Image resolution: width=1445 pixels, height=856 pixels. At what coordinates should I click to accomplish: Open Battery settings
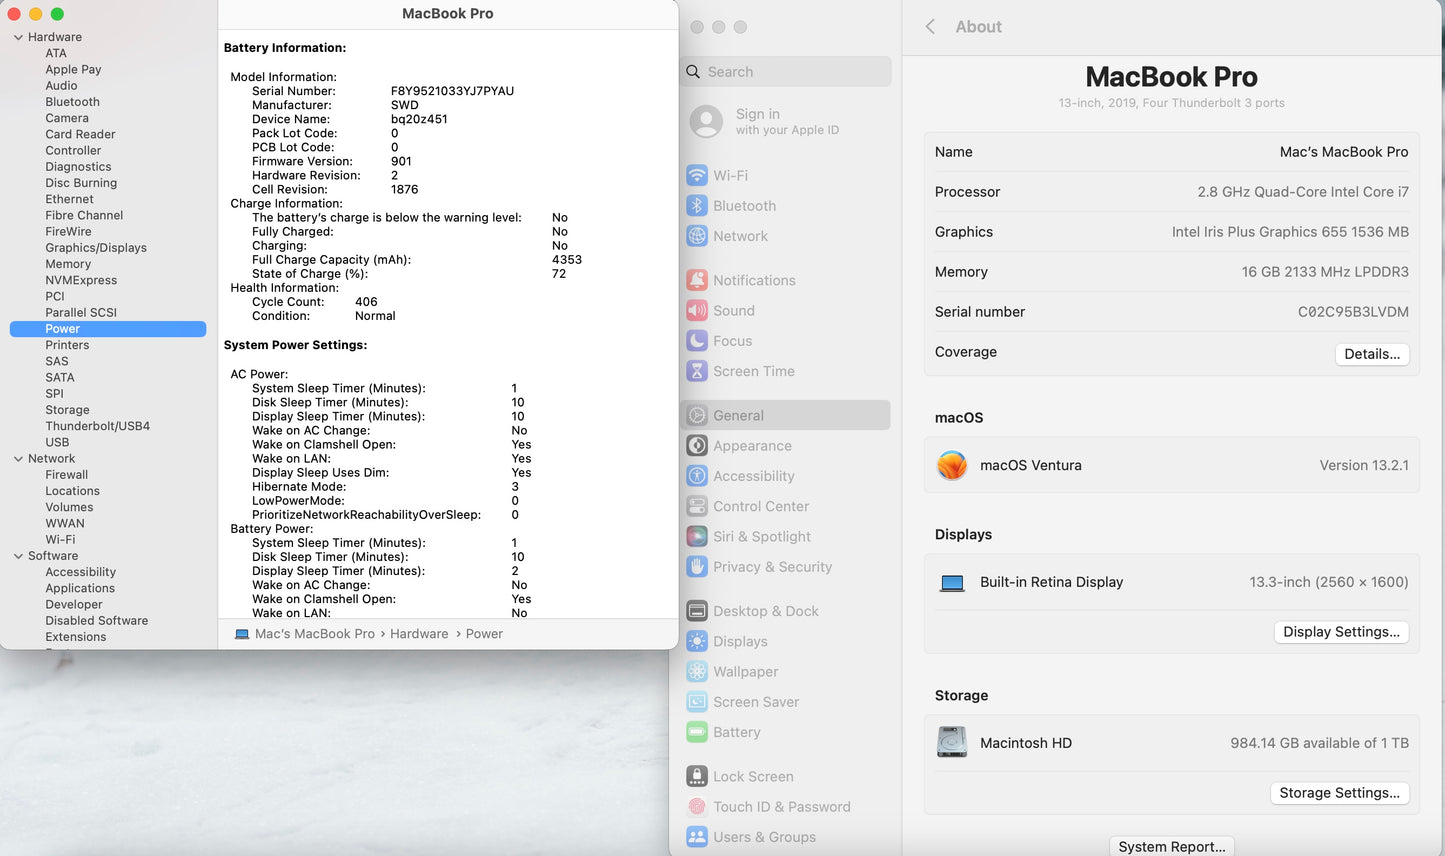737,732
